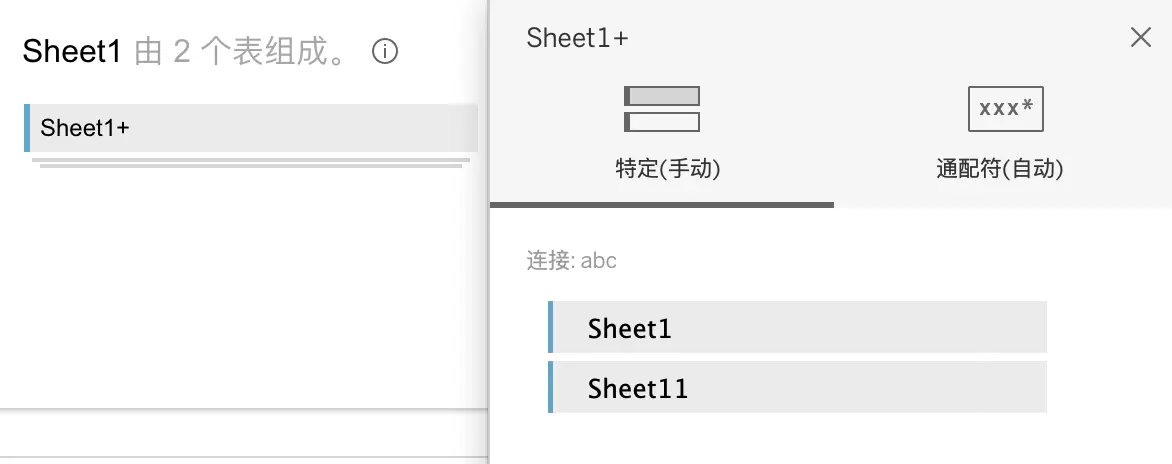Image resolution: width=1172 pixels, height=464 pixels.
Task: Click the blue edge of the Sheet11 entry
Action: point(551,387)
